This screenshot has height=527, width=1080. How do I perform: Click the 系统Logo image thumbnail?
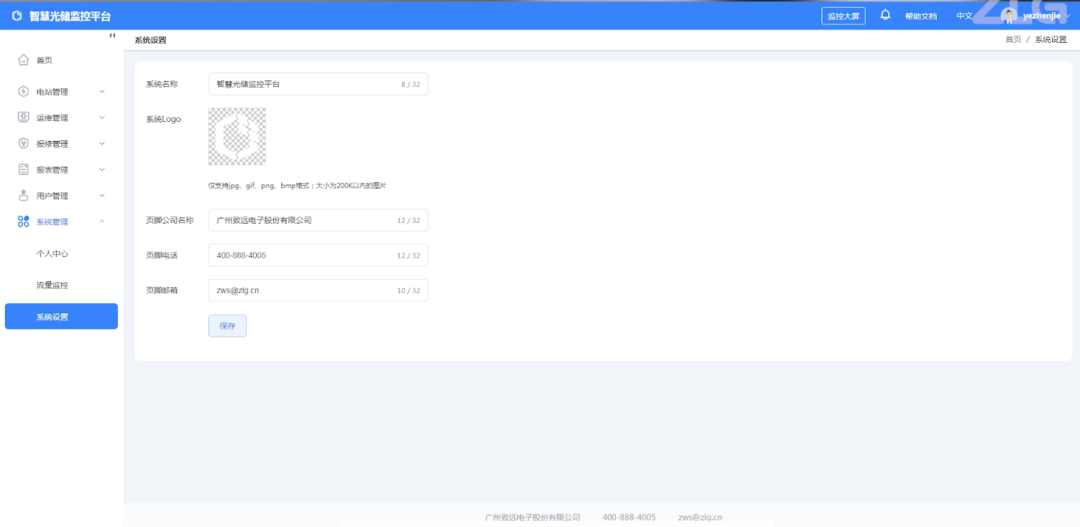pyautogui.click(x=237, y=136)
